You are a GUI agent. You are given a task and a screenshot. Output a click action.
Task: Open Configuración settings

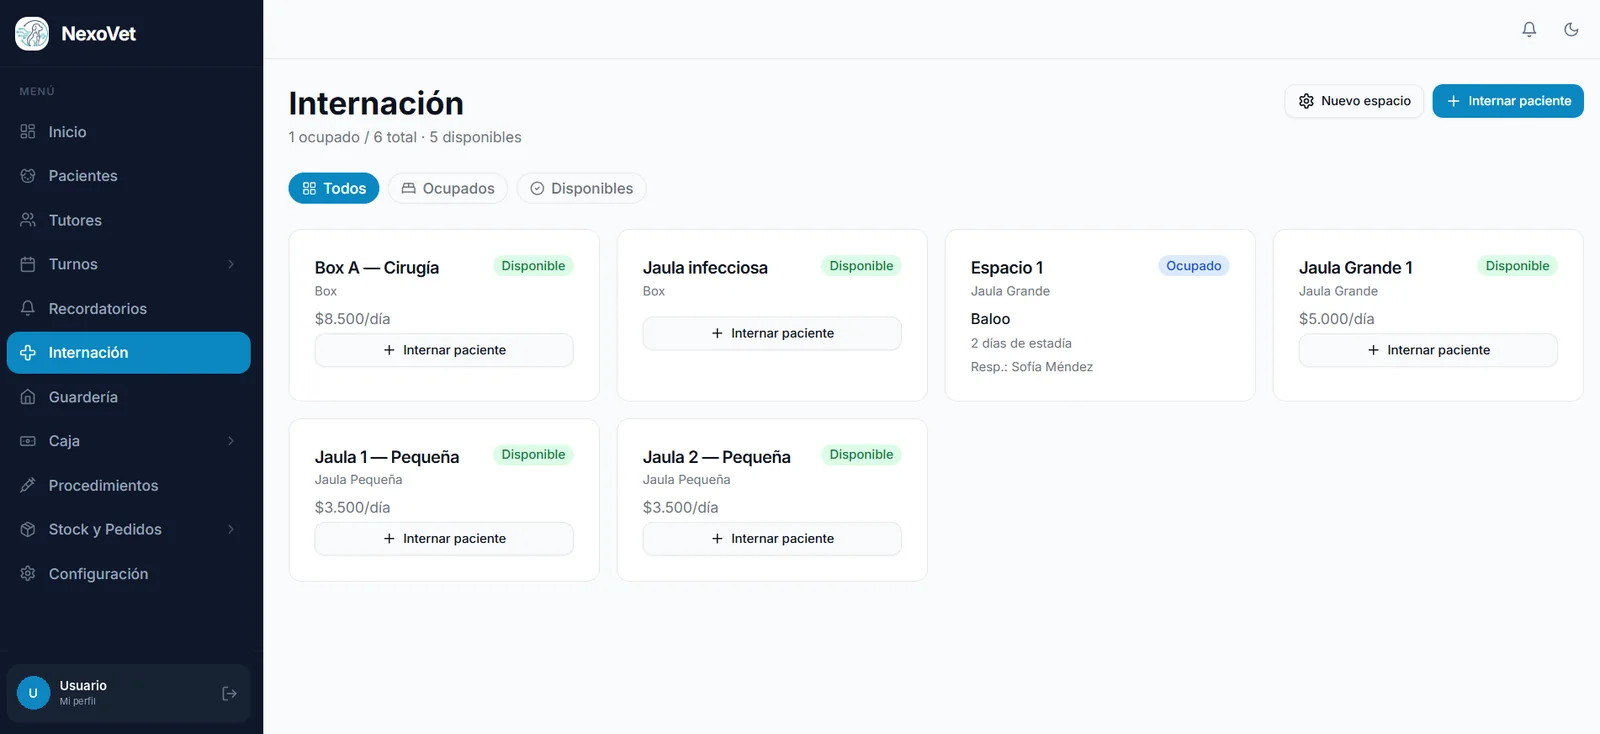(x=128, y=574)
